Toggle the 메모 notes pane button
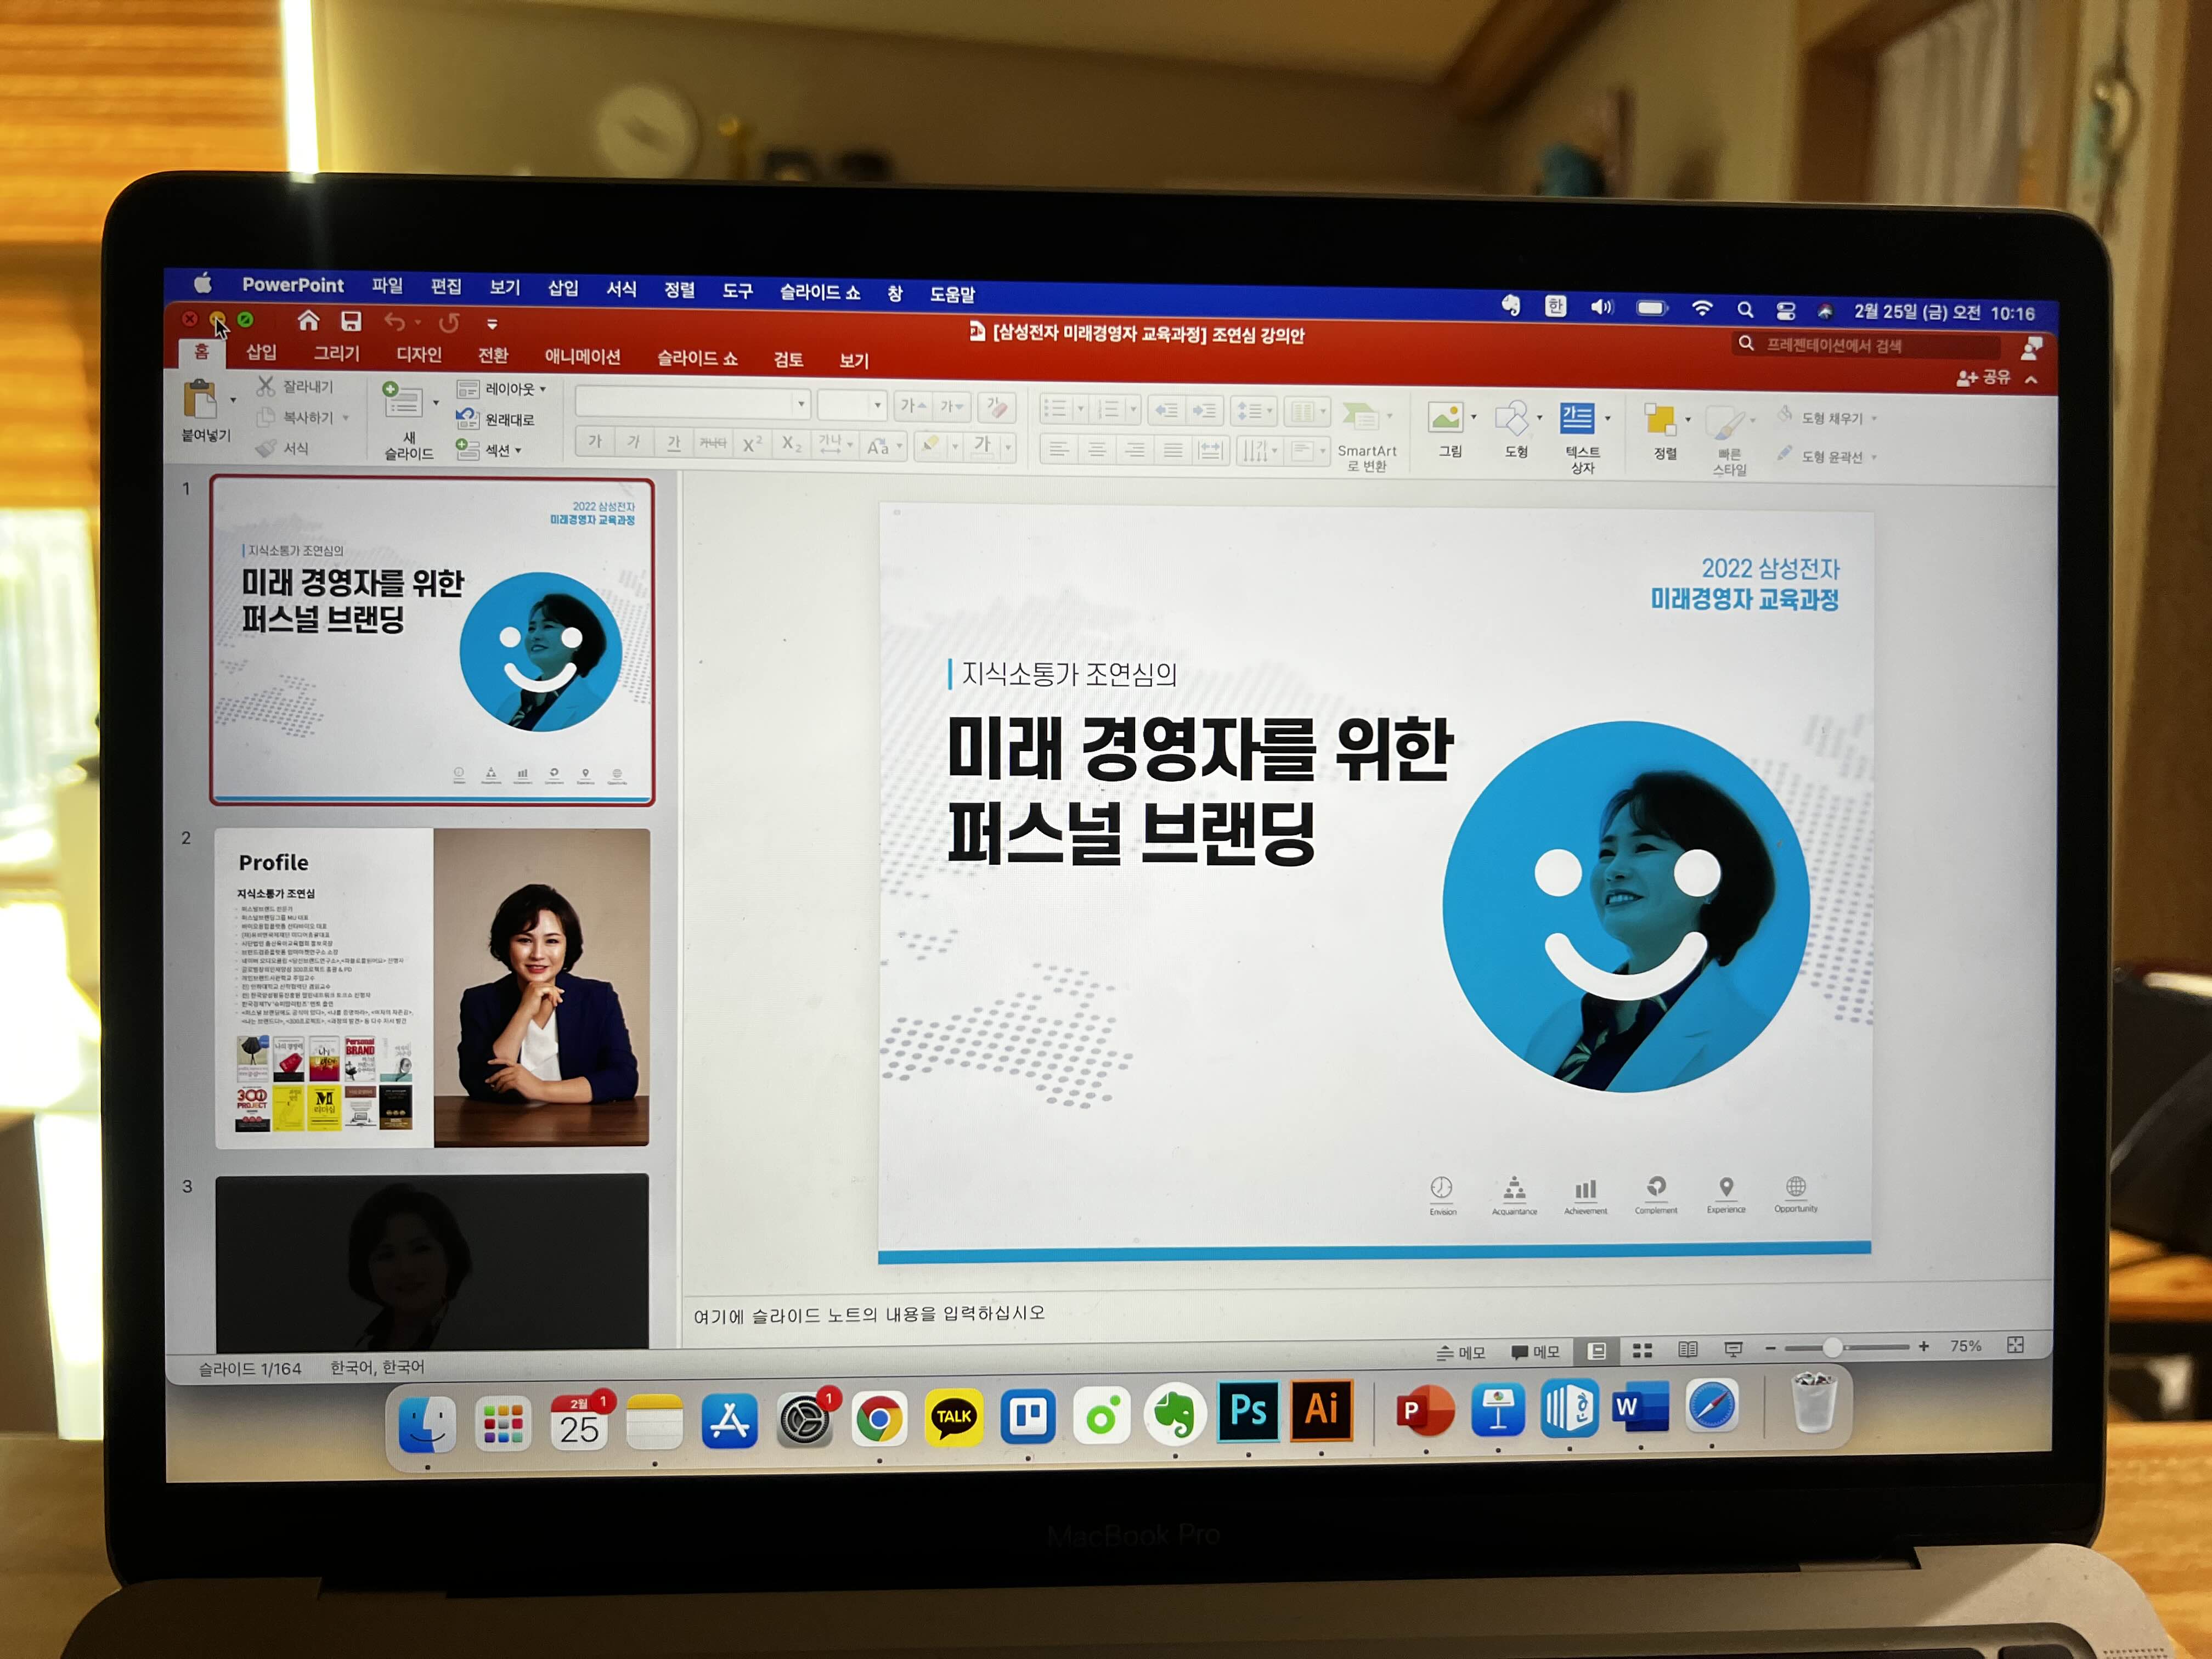The width and height of the screenshot is (2212, 1659). [1460, 1353]
